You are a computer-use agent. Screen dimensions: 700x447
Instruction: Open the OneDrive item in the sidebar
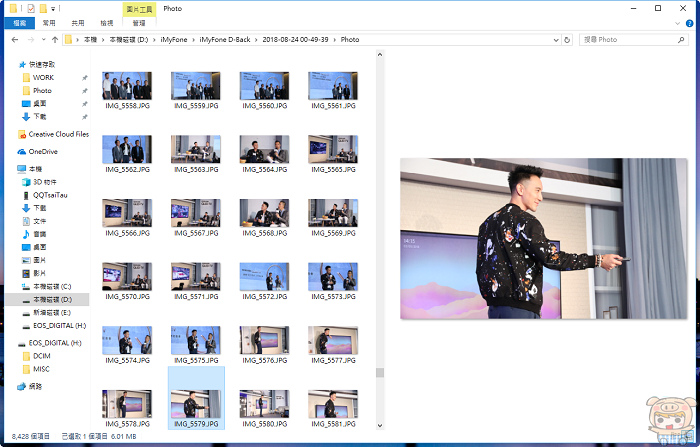(x=43, y=151)
